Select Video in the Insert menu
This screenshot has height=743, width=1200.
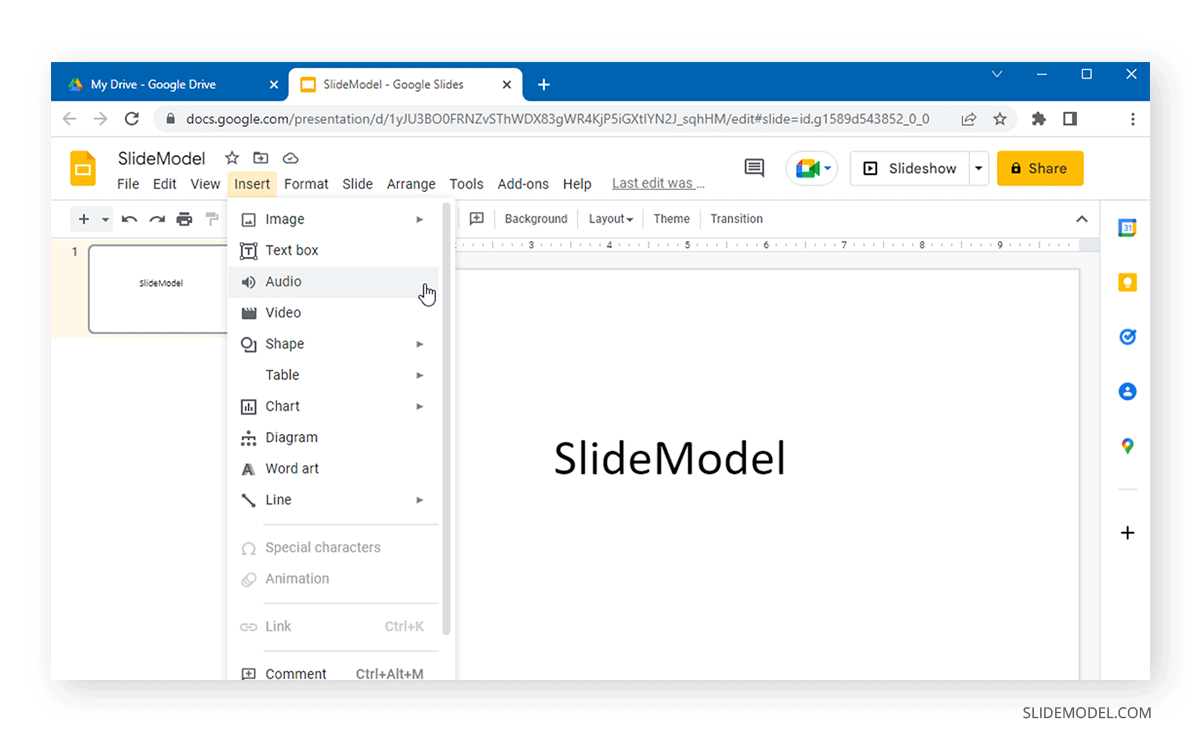point(334,313)
